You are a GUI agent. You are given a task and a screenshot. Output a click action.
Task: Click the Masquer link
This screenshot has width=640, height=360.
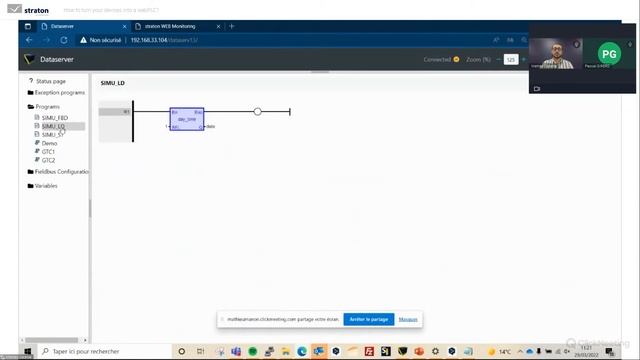coord(408,319)
